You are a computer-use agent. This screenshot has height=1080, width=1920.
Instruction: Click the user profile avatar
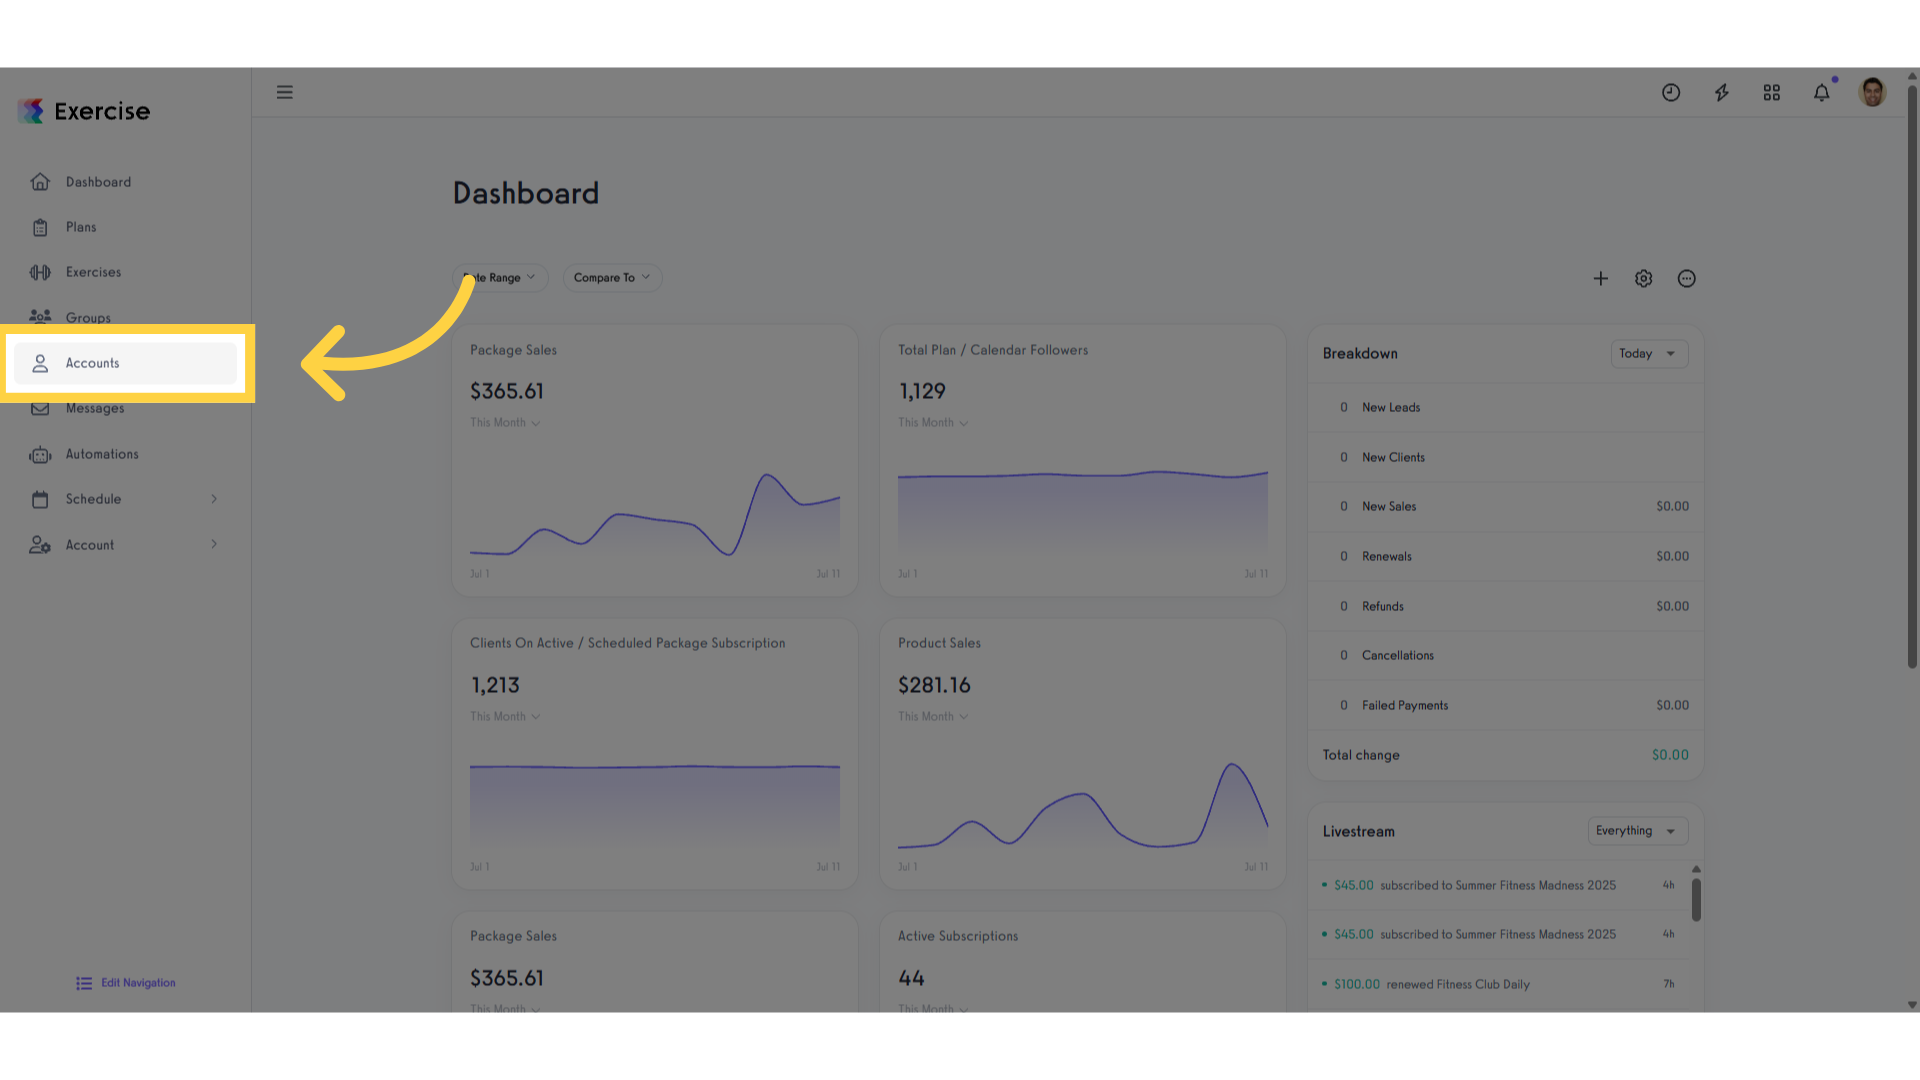click(1872, 92)
